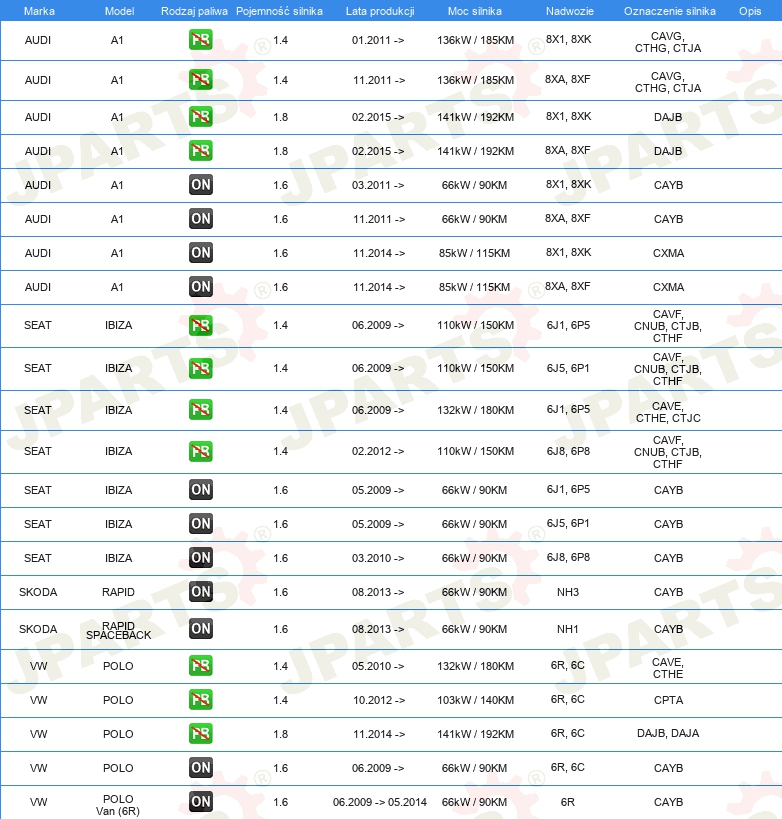Click the body cell 6R in Polo Van row

567,802
